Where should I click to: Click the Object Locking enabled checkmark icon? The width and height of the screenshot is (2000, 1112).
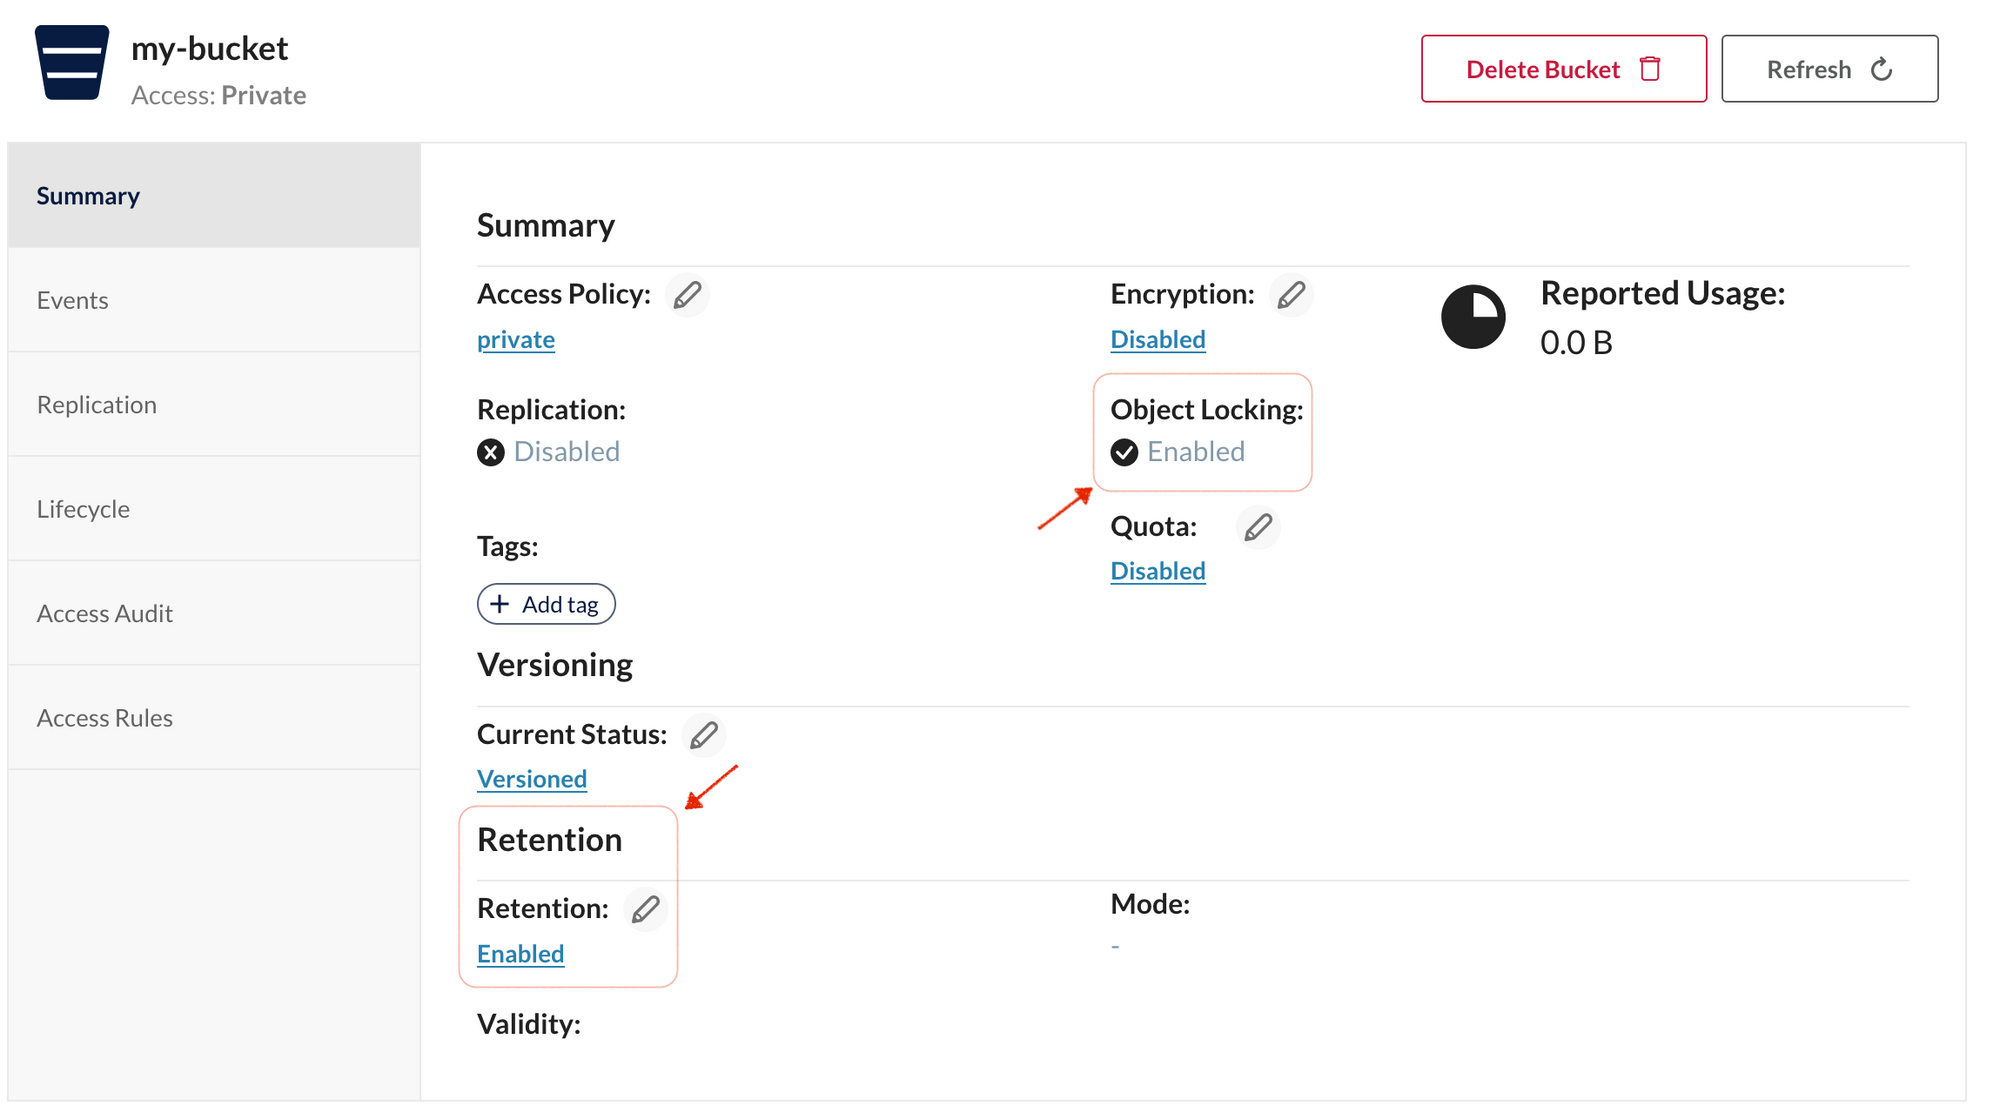pyautogui.click(x=1124, y=453)
